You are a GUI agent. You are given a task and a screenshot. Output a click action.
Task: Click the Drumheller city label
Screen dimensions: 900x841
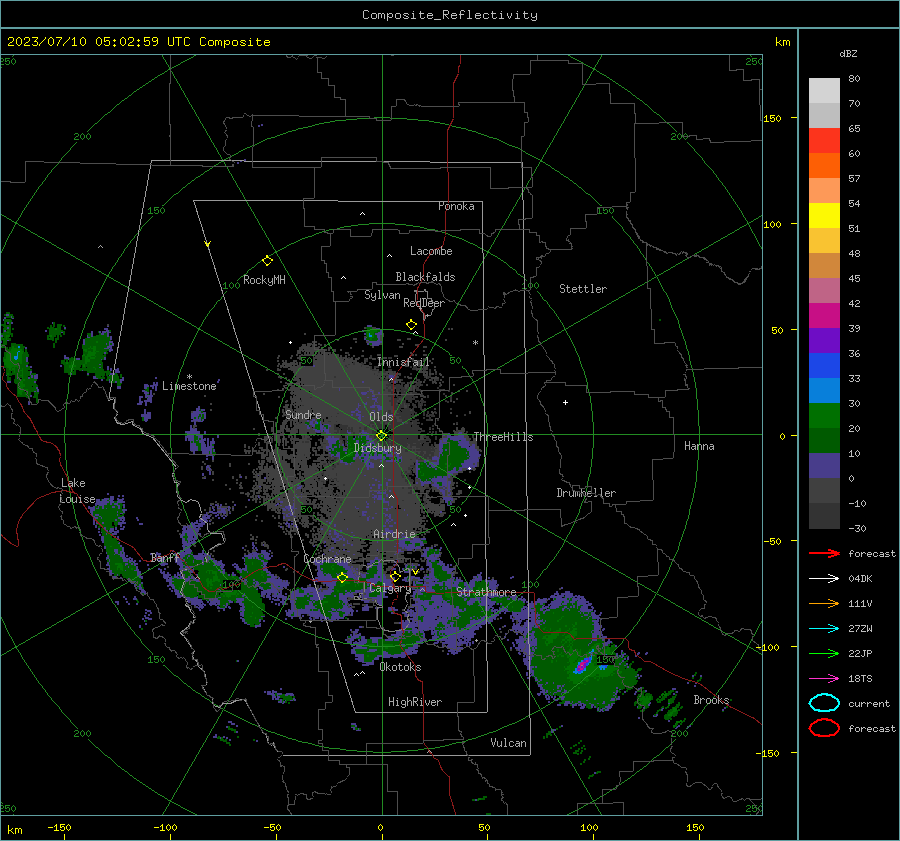586,493
